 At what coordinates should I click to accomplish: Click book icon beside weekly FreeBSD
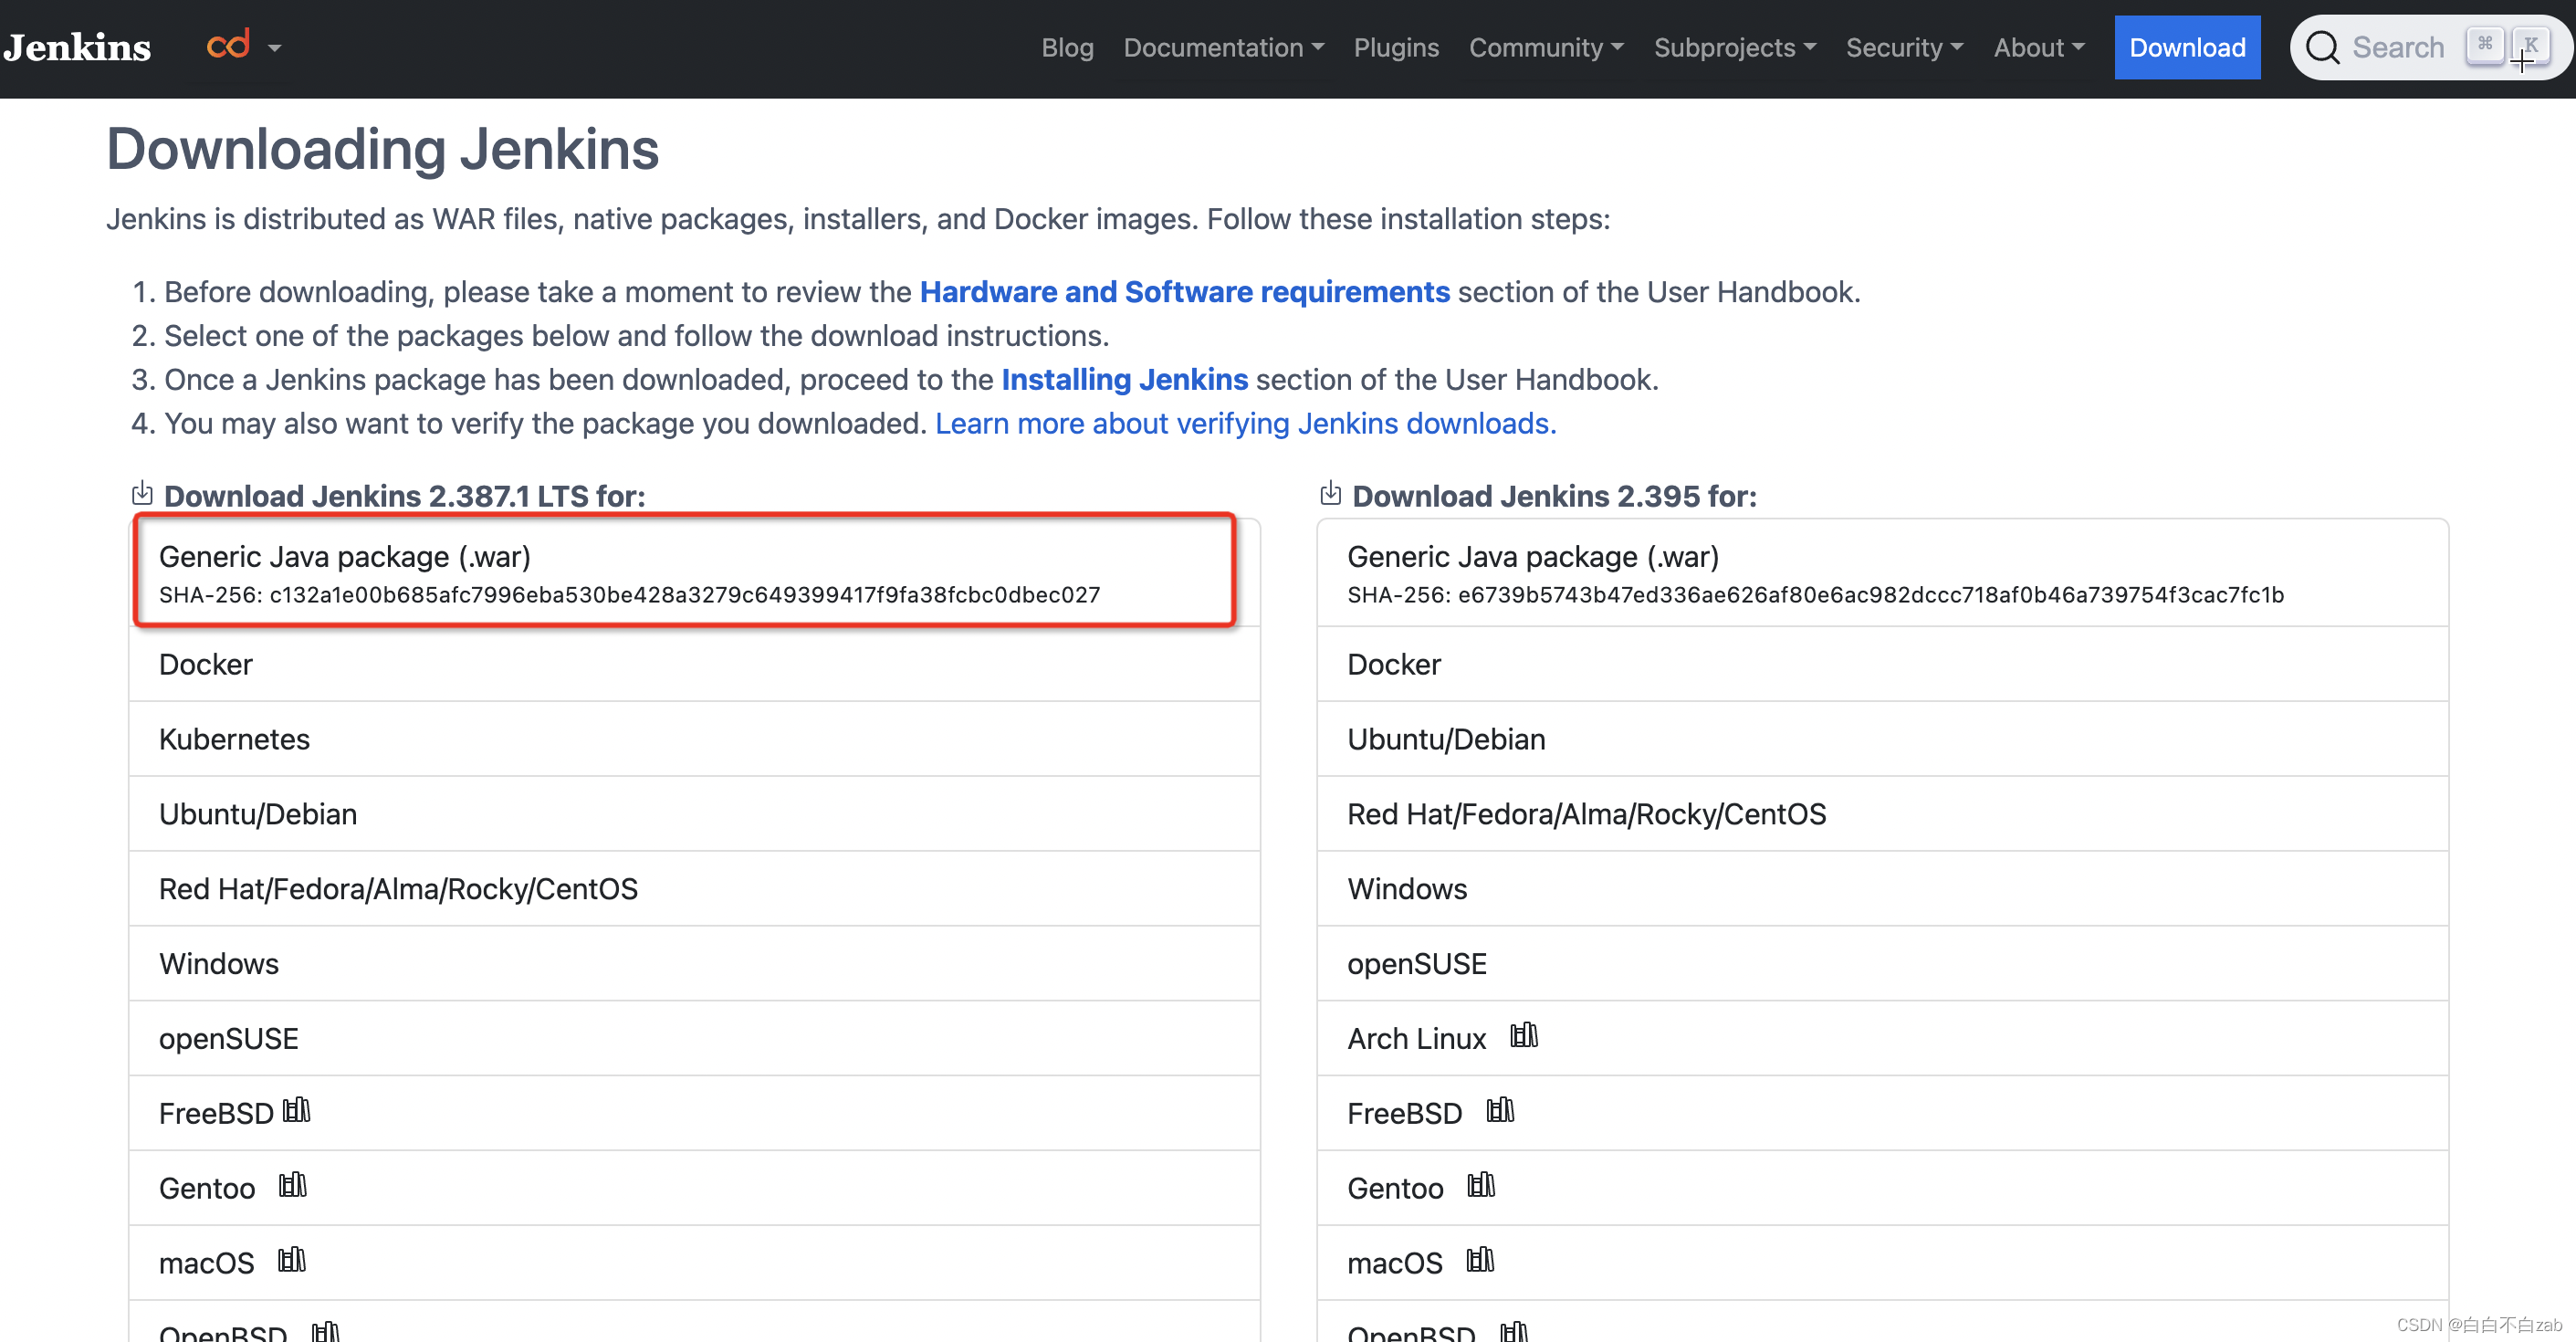[x=1499, y=1111]
